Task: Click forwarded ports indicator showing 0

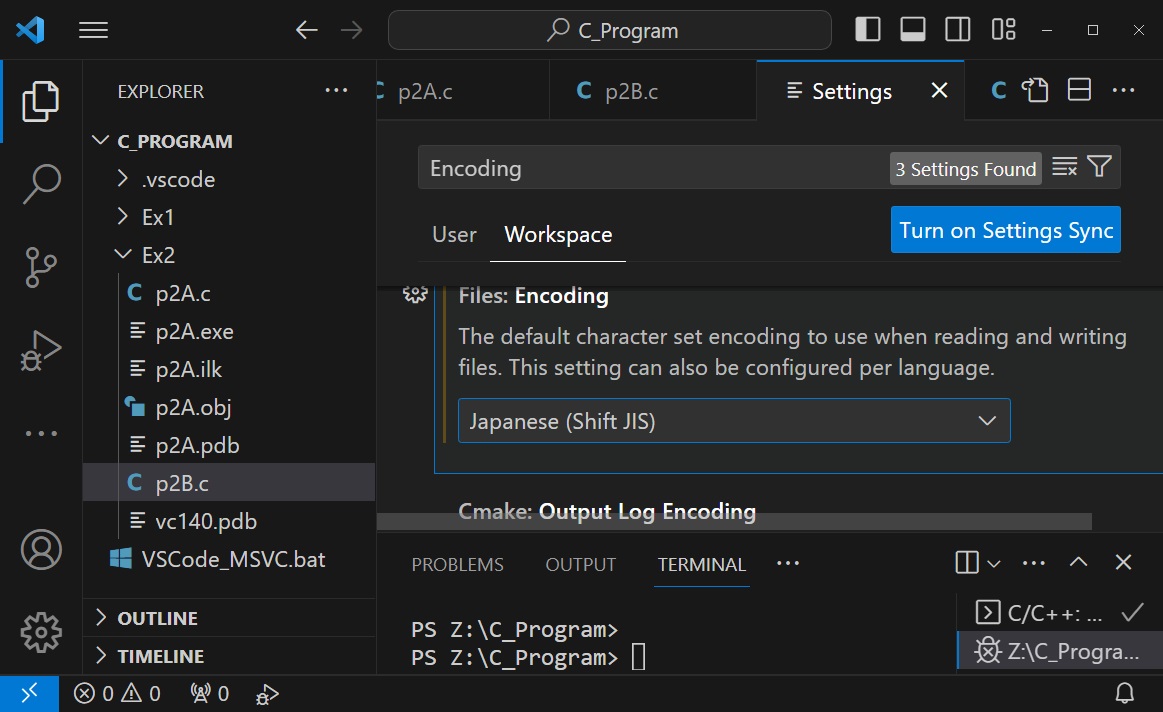Action: point(210,694)
